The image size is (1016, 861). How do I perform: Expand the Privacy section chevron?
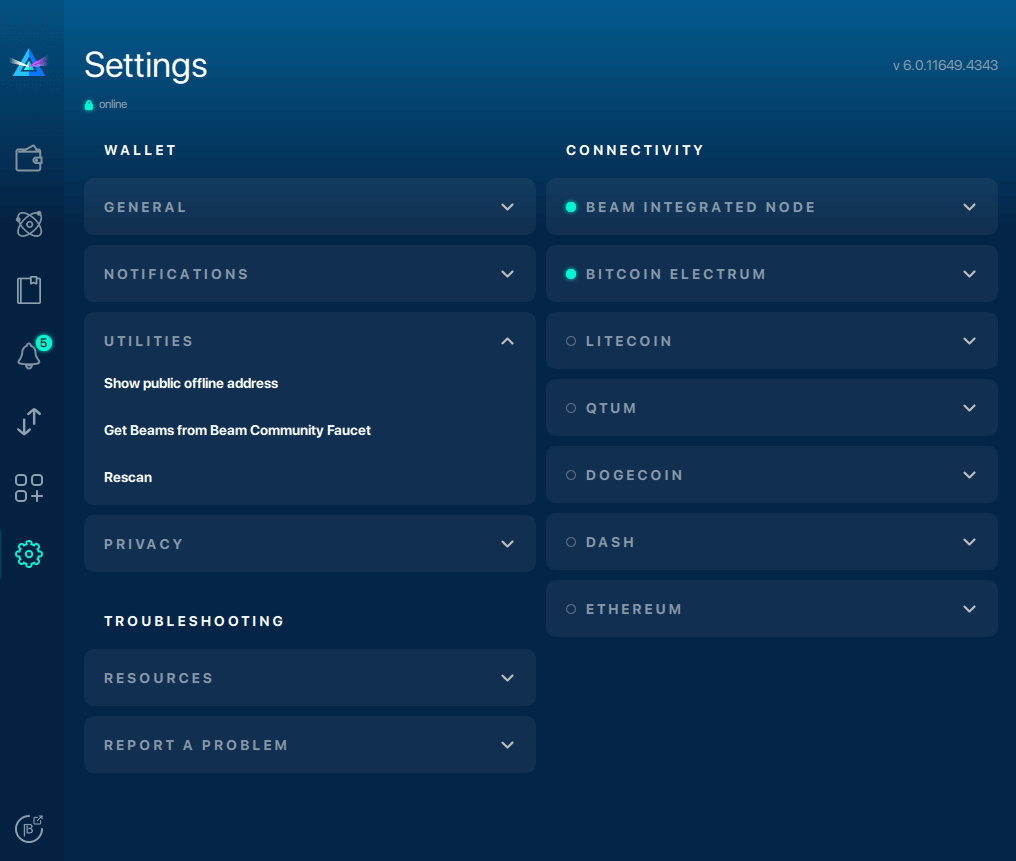coord(507,544)
